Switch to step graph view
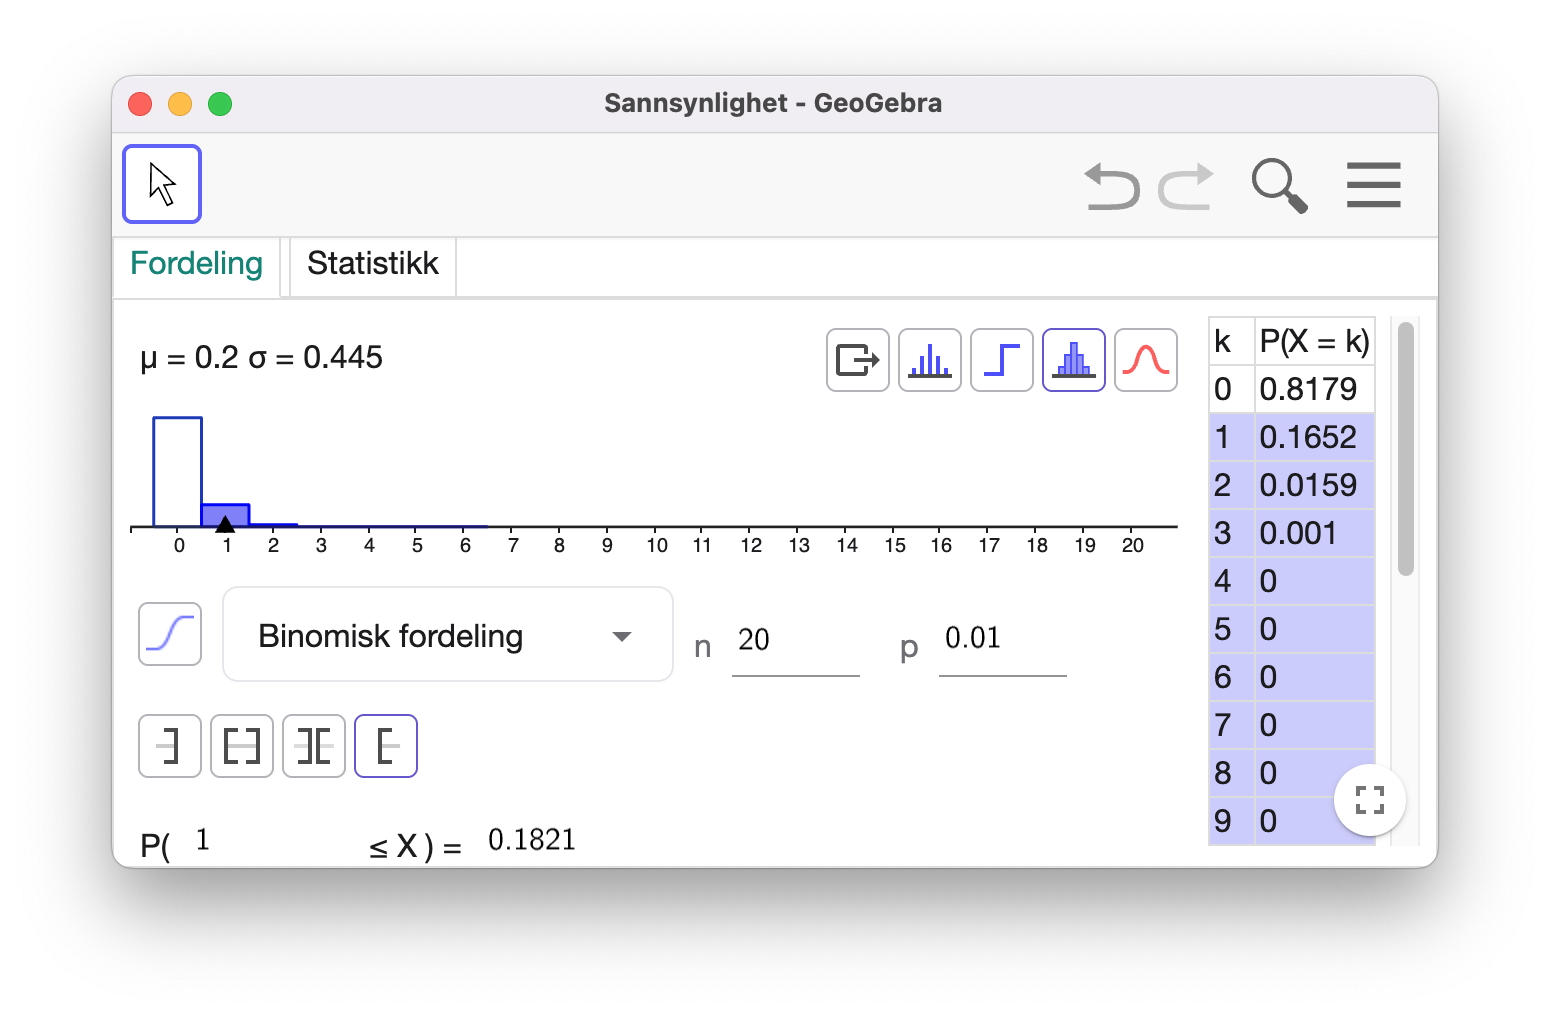The height and width of the screenshot is (1016, 1550). click(x=1002, y=360)
